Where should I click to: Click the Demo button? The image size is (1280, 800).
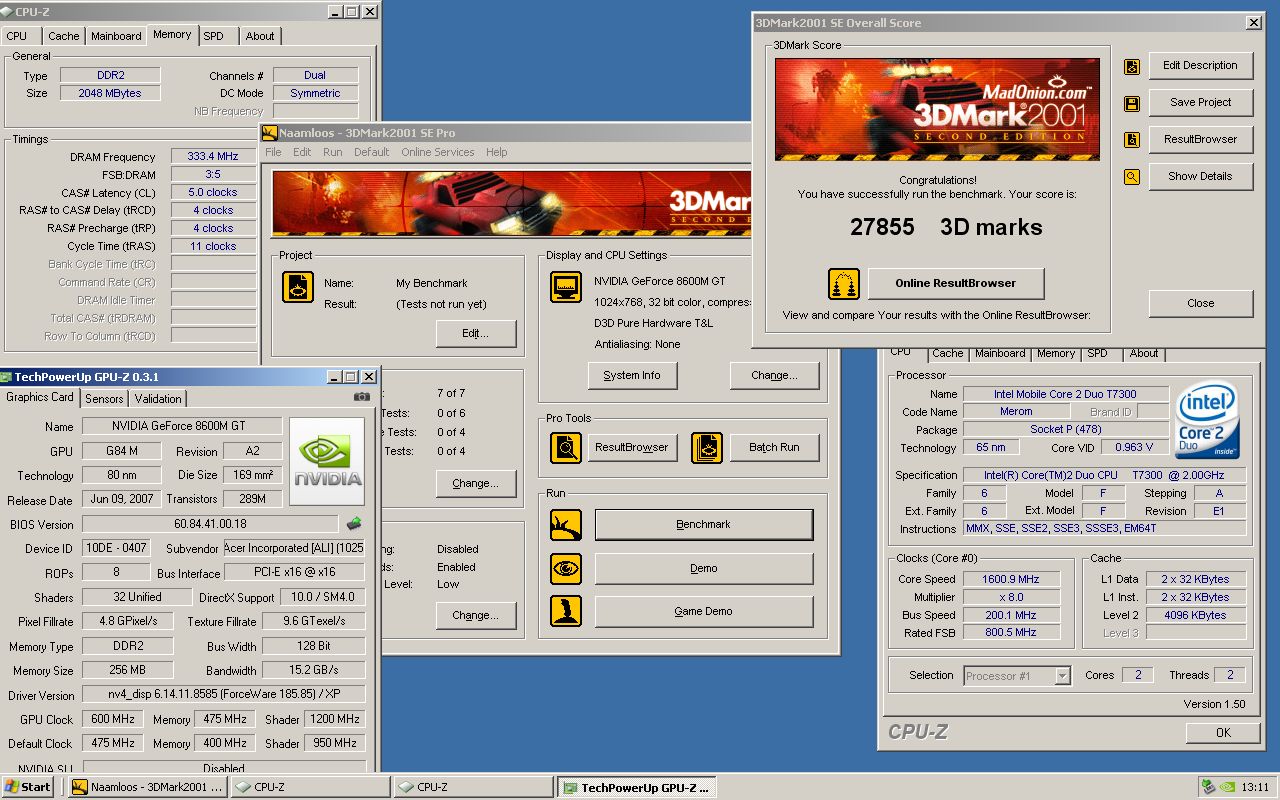704,568
